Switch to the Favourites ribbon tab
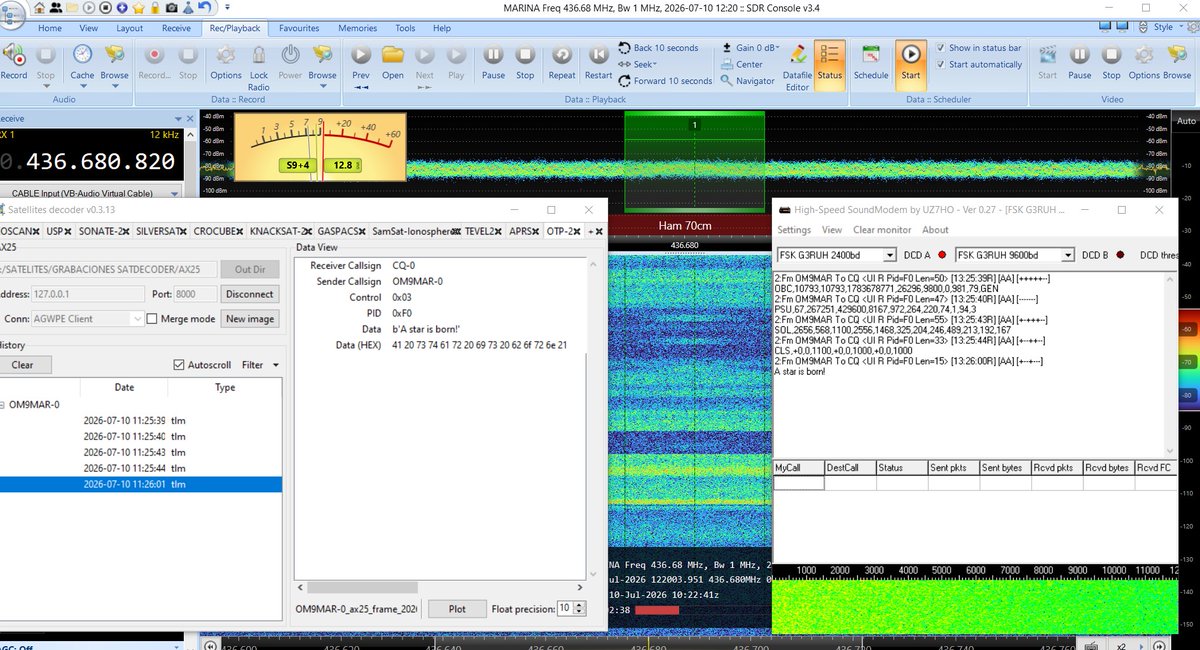This screenshot has height=650, width=1200. 299,28
